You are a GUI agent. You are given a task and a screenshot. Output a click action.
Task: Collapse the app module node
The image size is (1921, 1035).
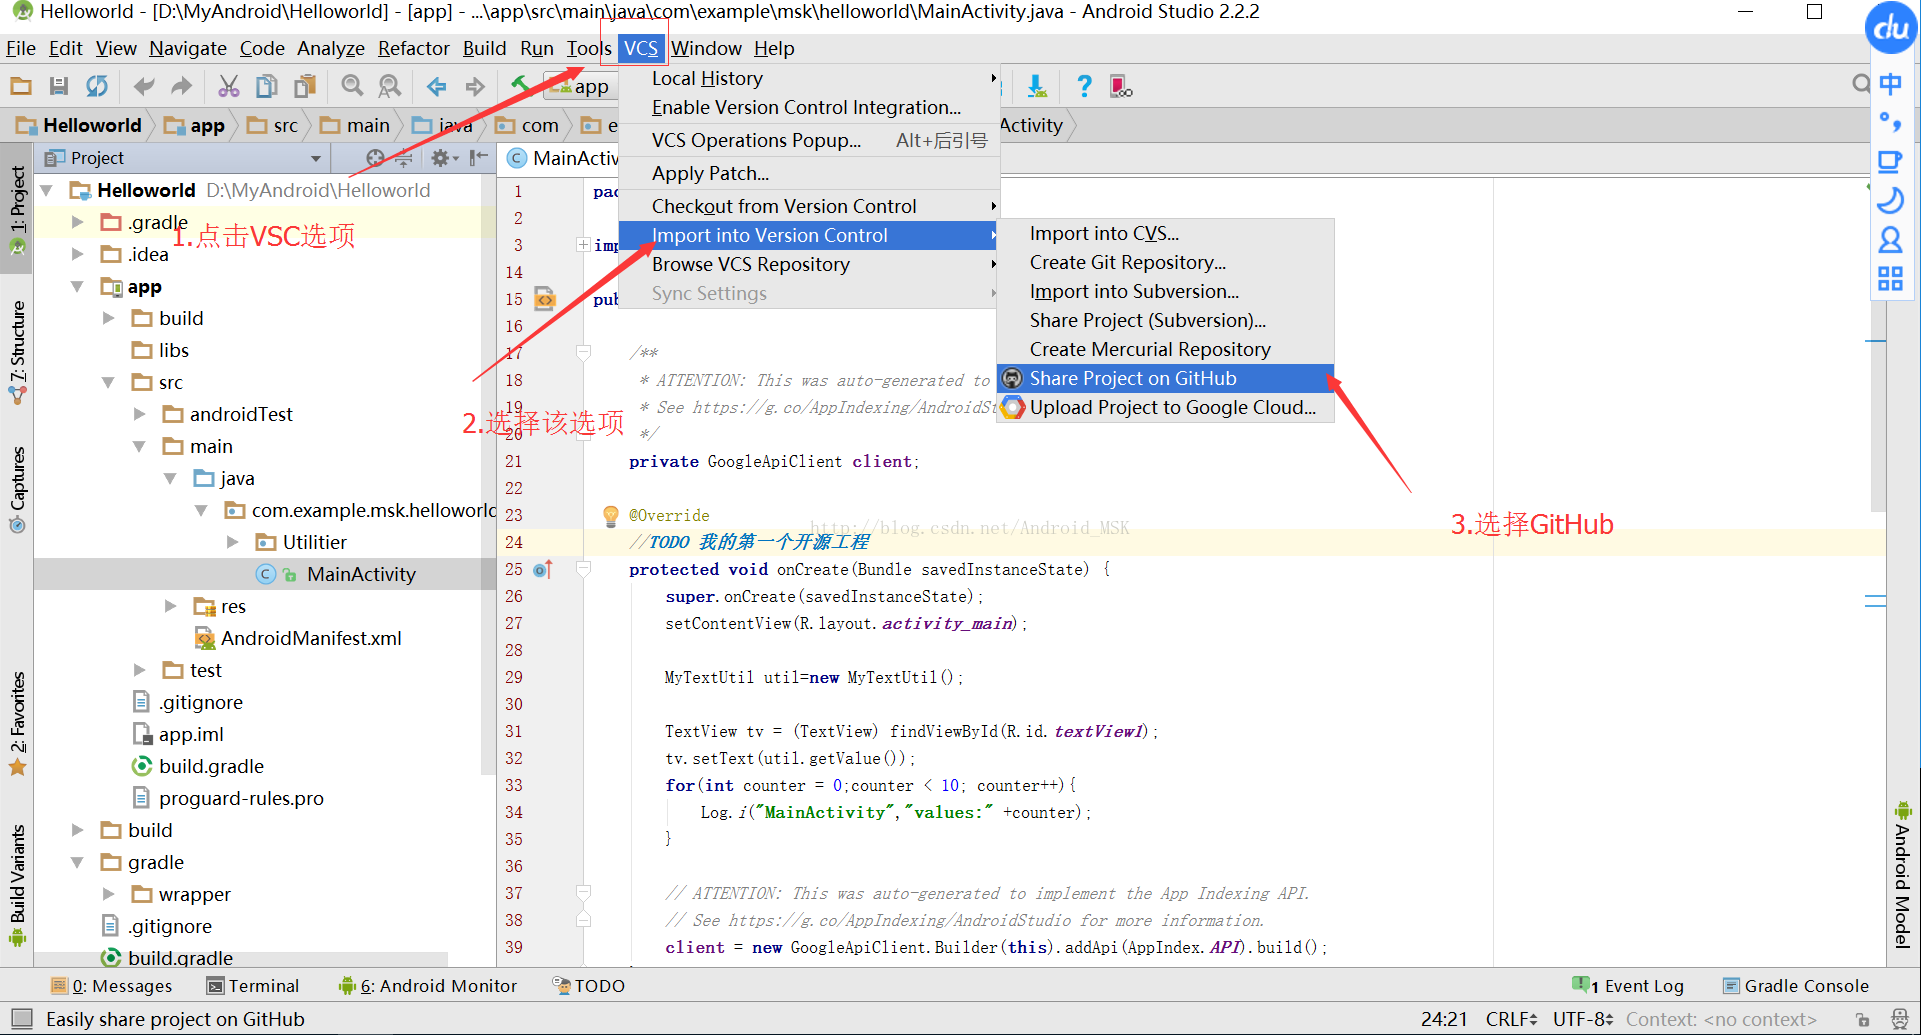click(x=78, y=286)
